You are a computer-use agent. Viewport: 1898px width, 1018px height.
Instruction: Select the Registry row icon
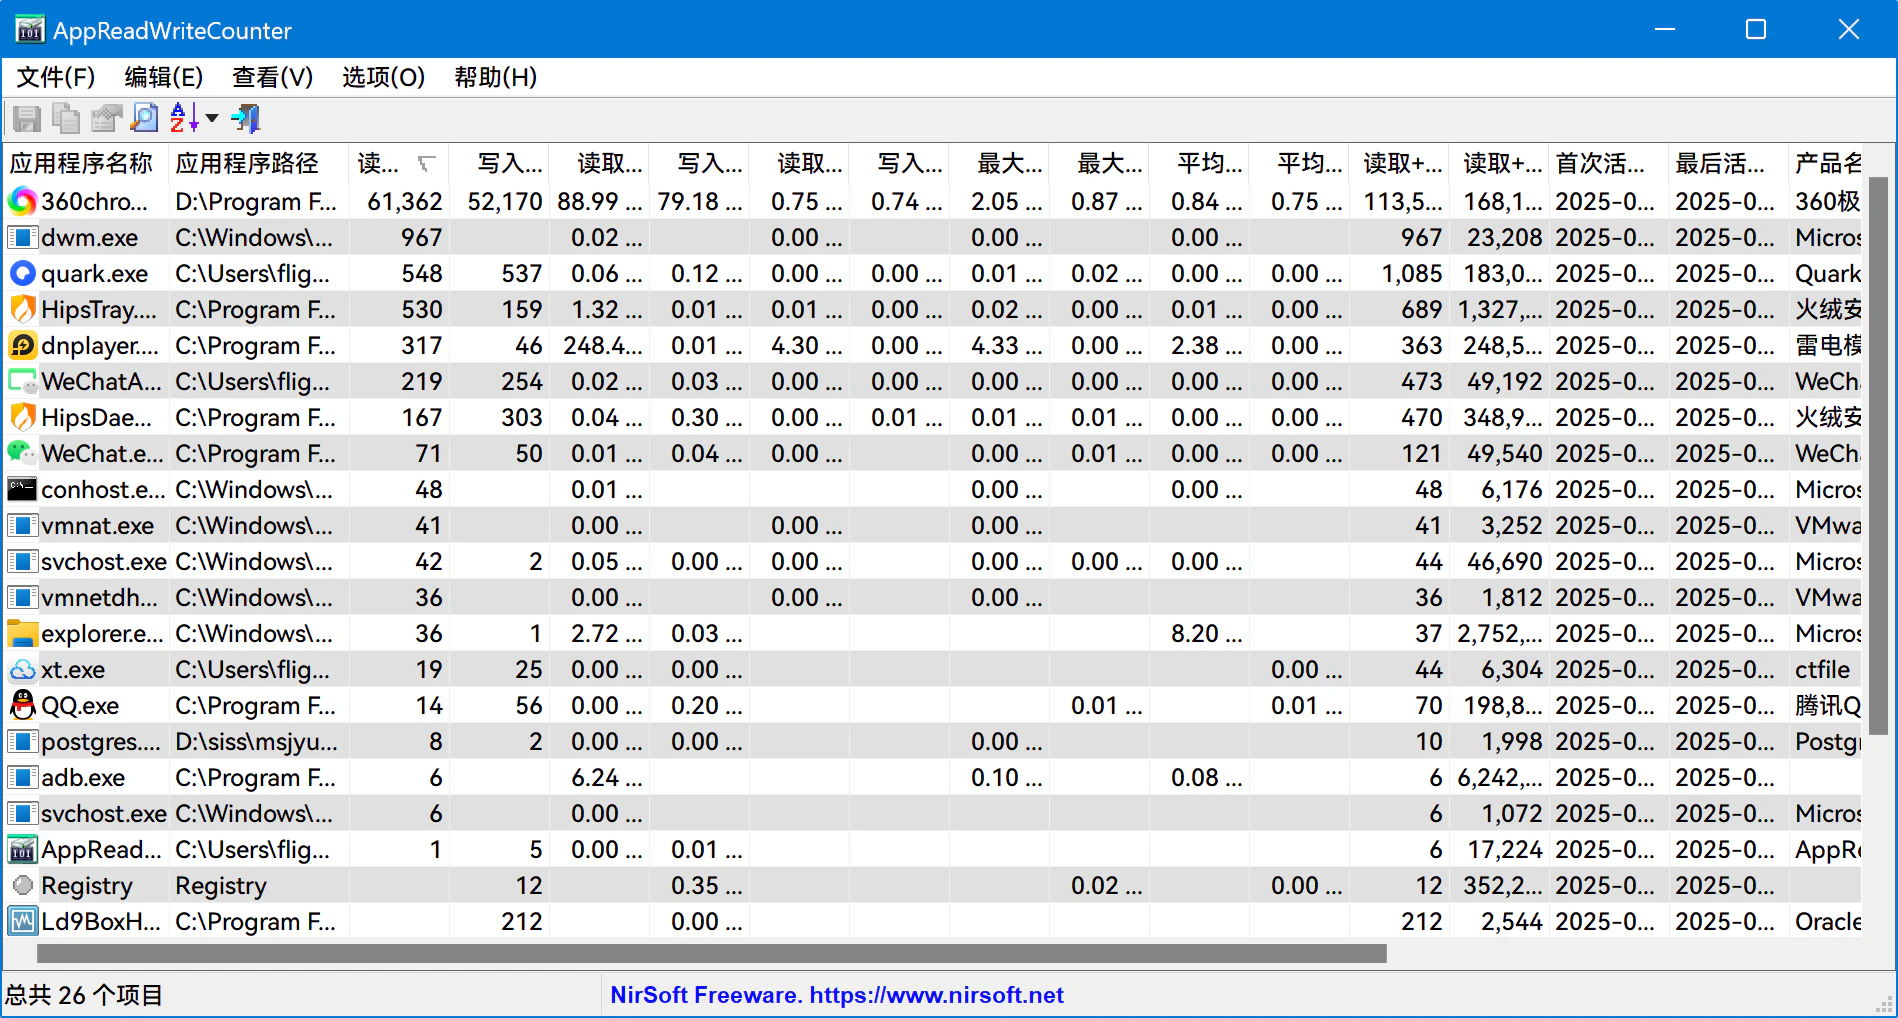[x=22, y=885]
